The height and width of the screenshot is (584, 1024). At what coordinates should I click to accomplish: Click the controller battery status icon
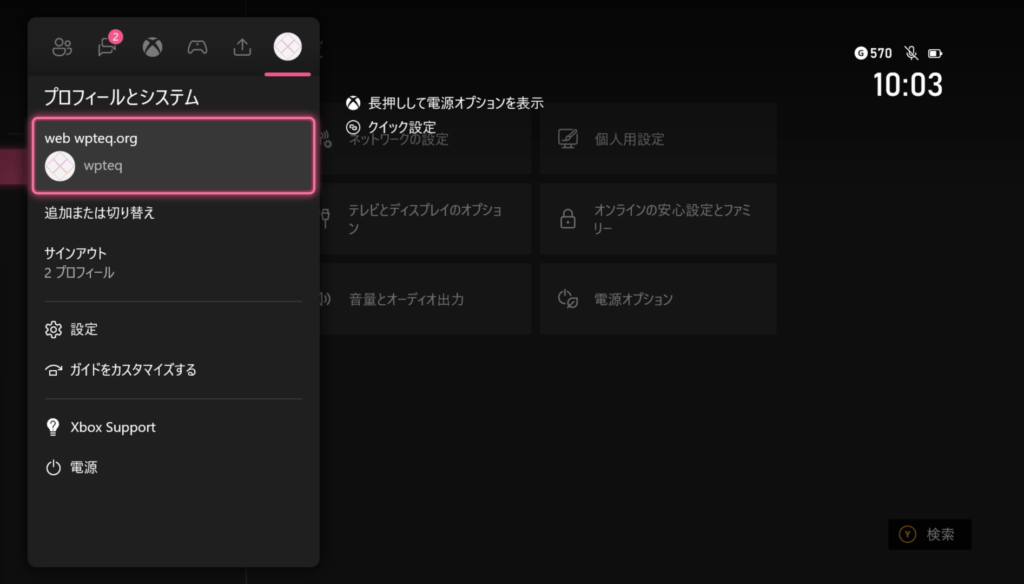pyautogui.click(x=935, y=54)
